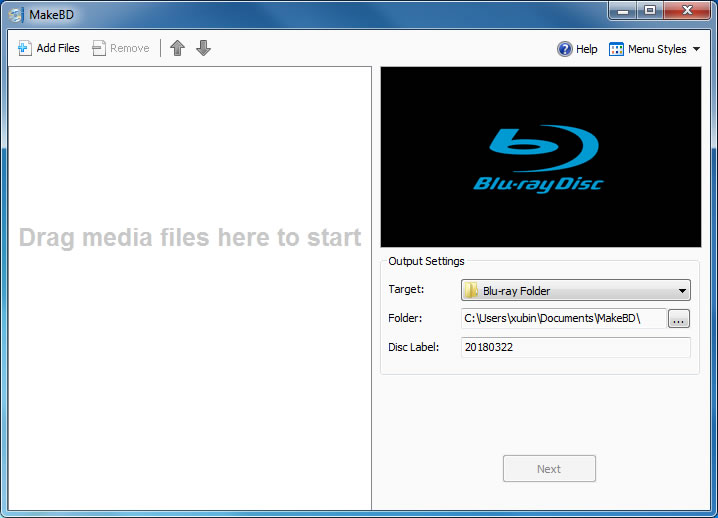Open the Menu Styles dropdown
Viewport: 718px width, 518px height.
pyautogui.click(x=655, y=49)
